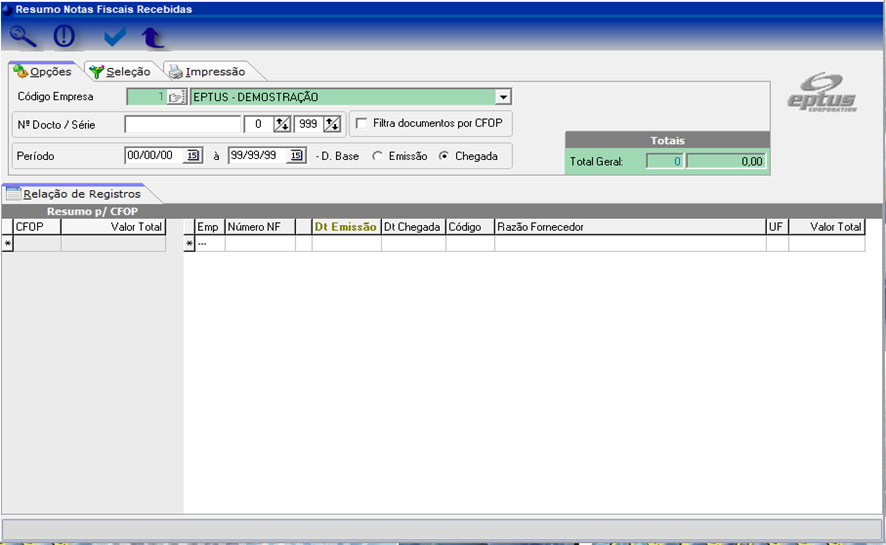Image resolution: width=886 pixels, height=545 pixels.
Task: Click the Nº Docto input field
Action: tap(183, 124)
